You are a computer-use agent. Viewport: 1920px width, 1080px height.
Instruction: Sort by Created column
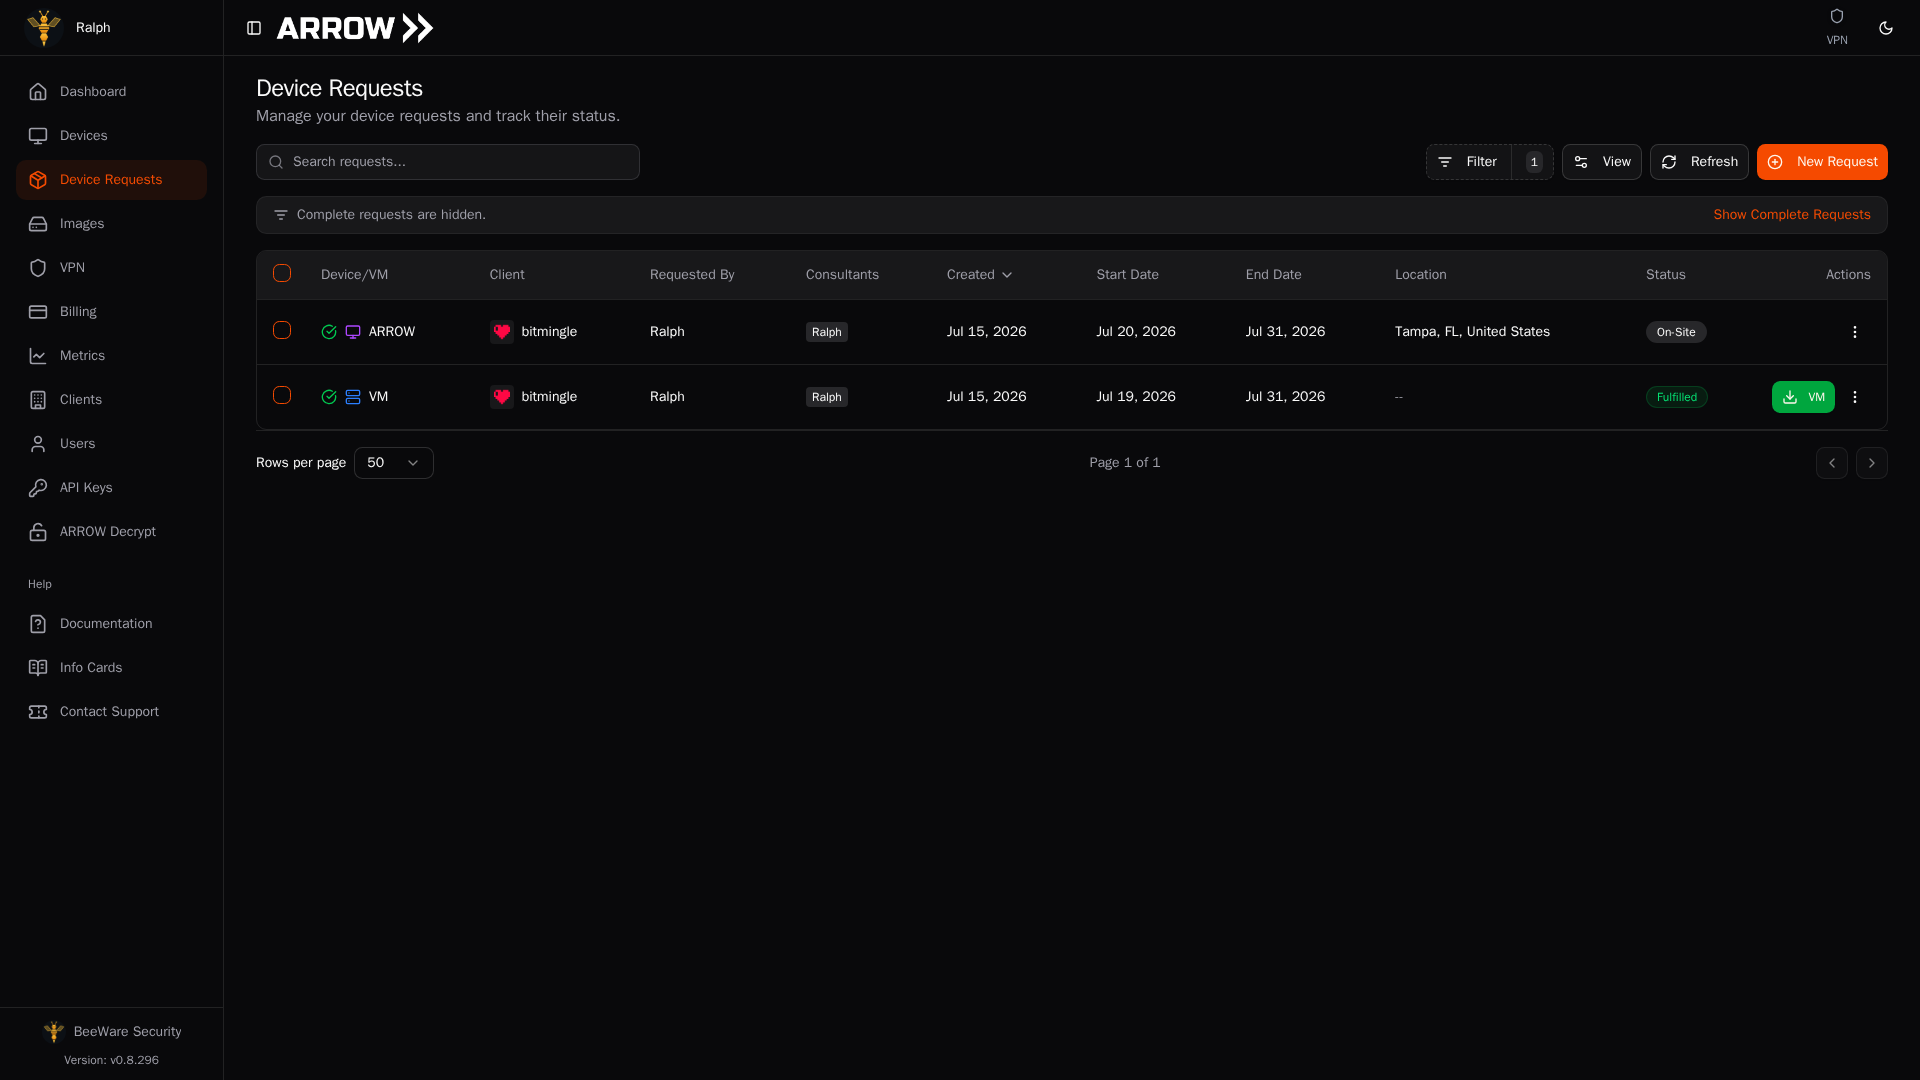coord(980,275)
